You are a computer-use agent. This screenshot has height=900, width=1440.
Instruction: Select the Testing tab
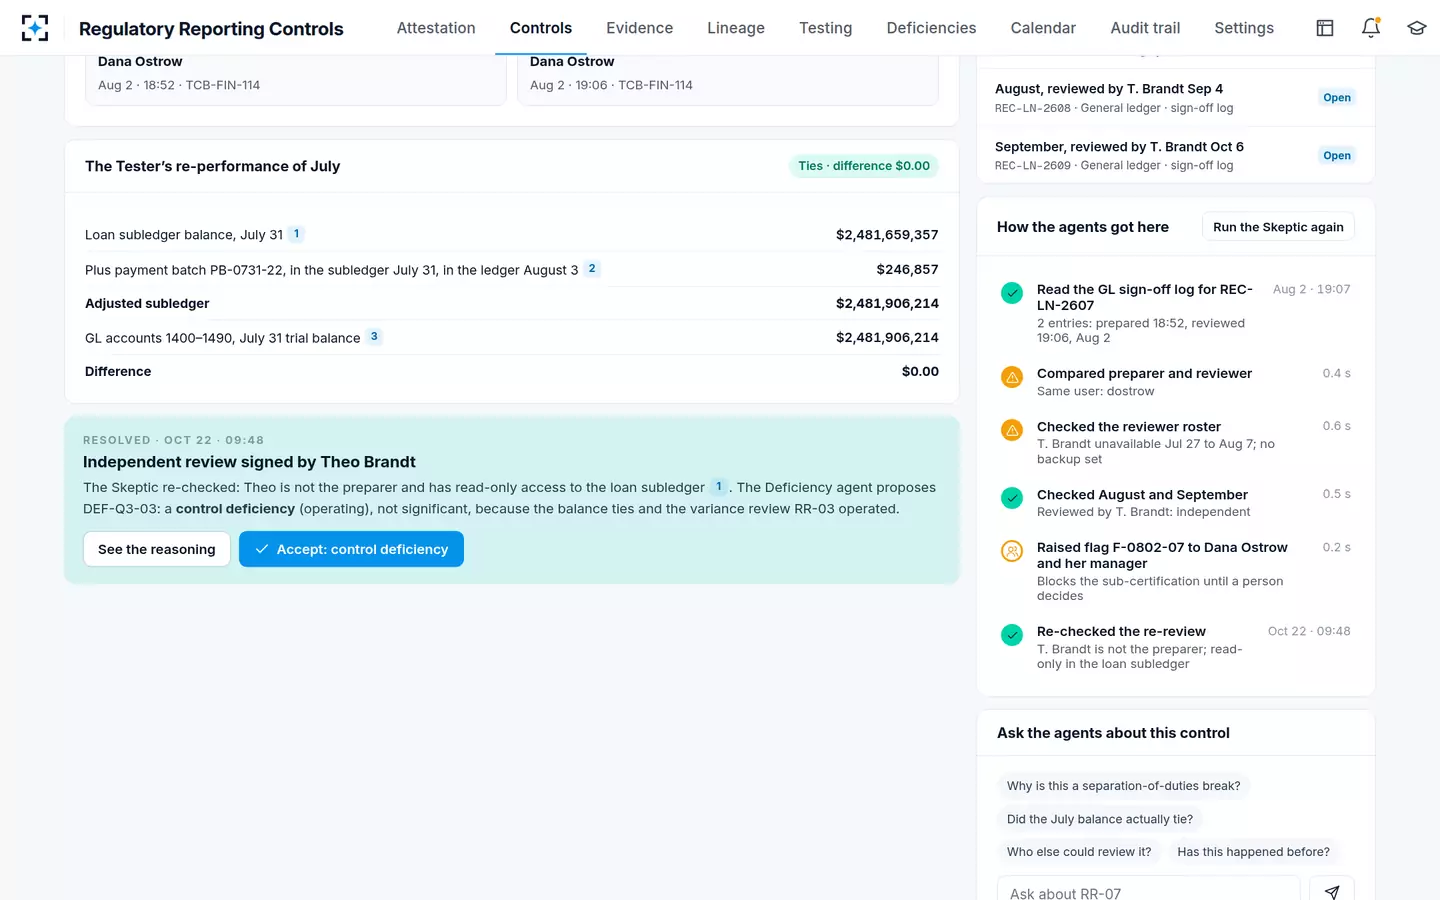tap(825, 28)
